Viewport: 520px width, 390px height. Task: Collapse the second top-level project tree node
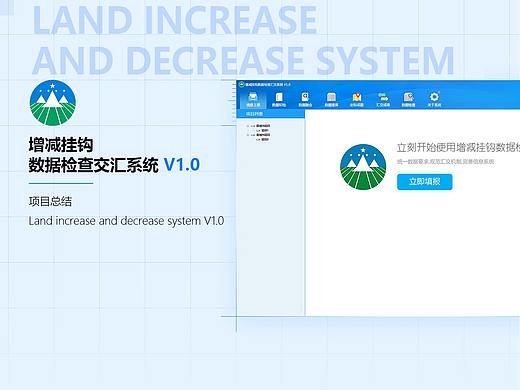point(248,135)
